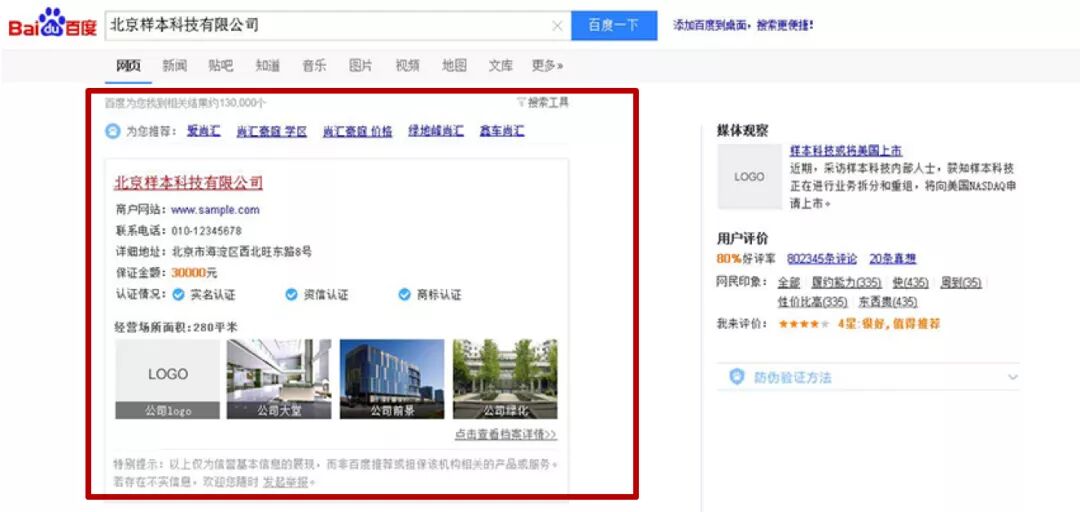1080x512 pixels.
Task: Expand 防伪验证方法 with the chevron arrow
Action: (1012, 377)
